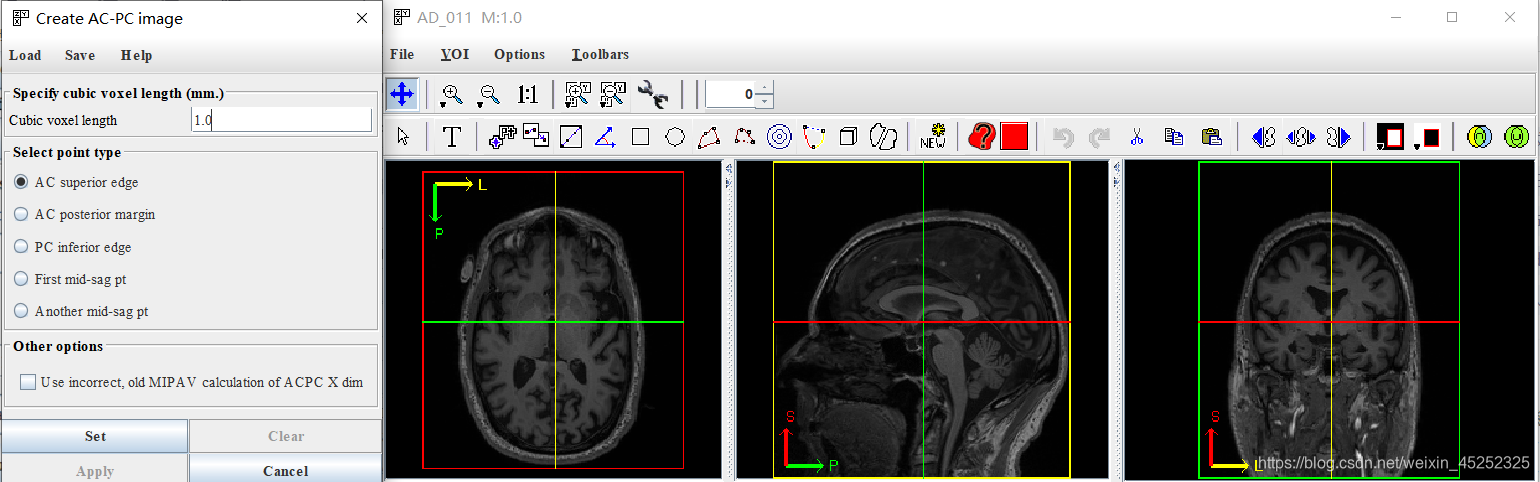1540x482 pixels.
Task: Select the protractor angle tool
Action: pos(605,137)
